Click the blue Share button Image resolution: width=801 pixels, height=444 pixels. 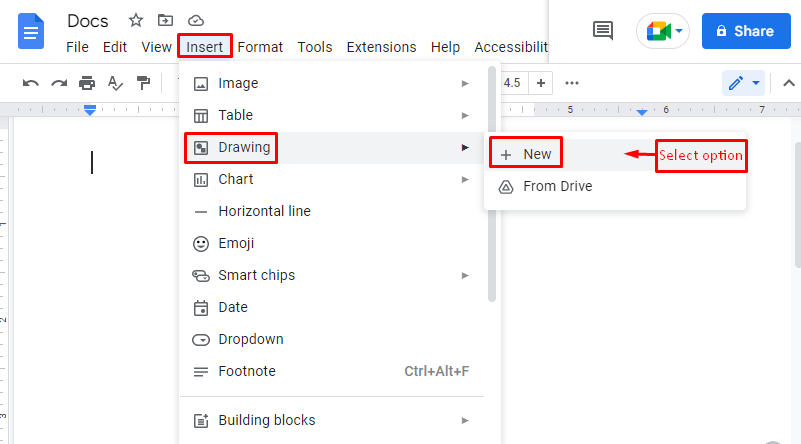(x=746, y=31)
